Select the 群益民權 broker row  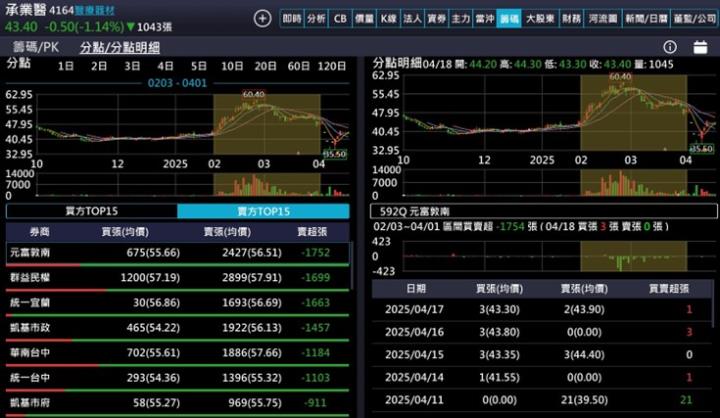[177, 278]
